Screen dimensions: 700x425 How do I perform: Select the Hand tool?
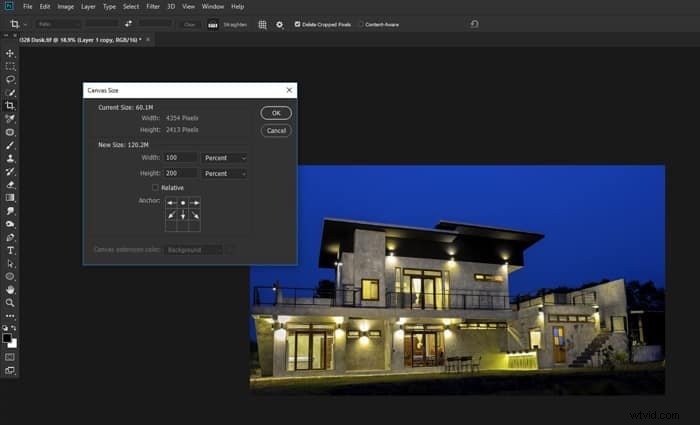tap(10, 290)
